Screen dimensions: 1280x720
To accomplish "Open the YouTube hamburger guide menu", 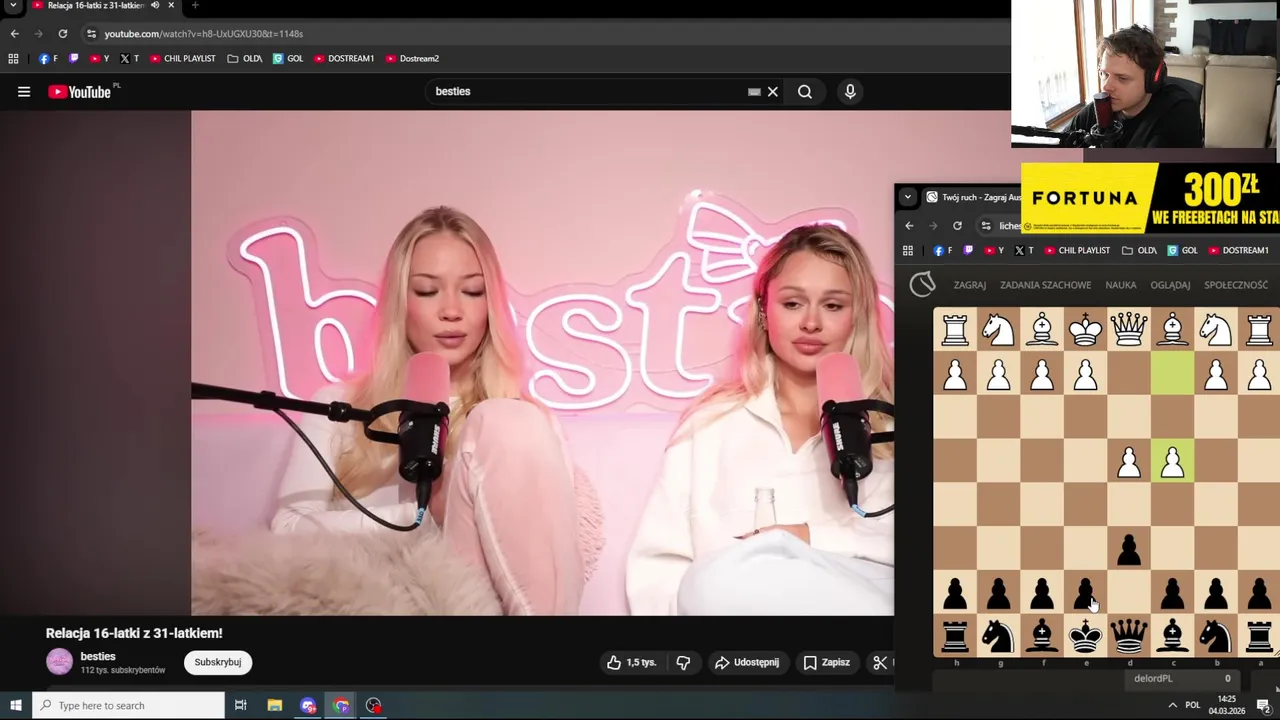I will click(x=24, y=92).
